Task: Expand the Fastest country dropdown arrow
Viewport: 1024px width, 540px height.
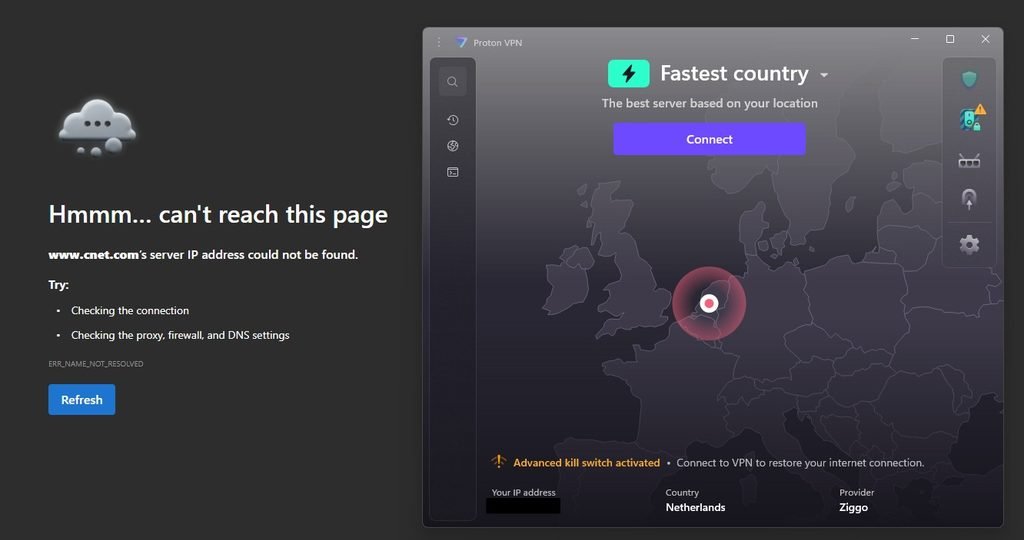Action: pos(824,75)
